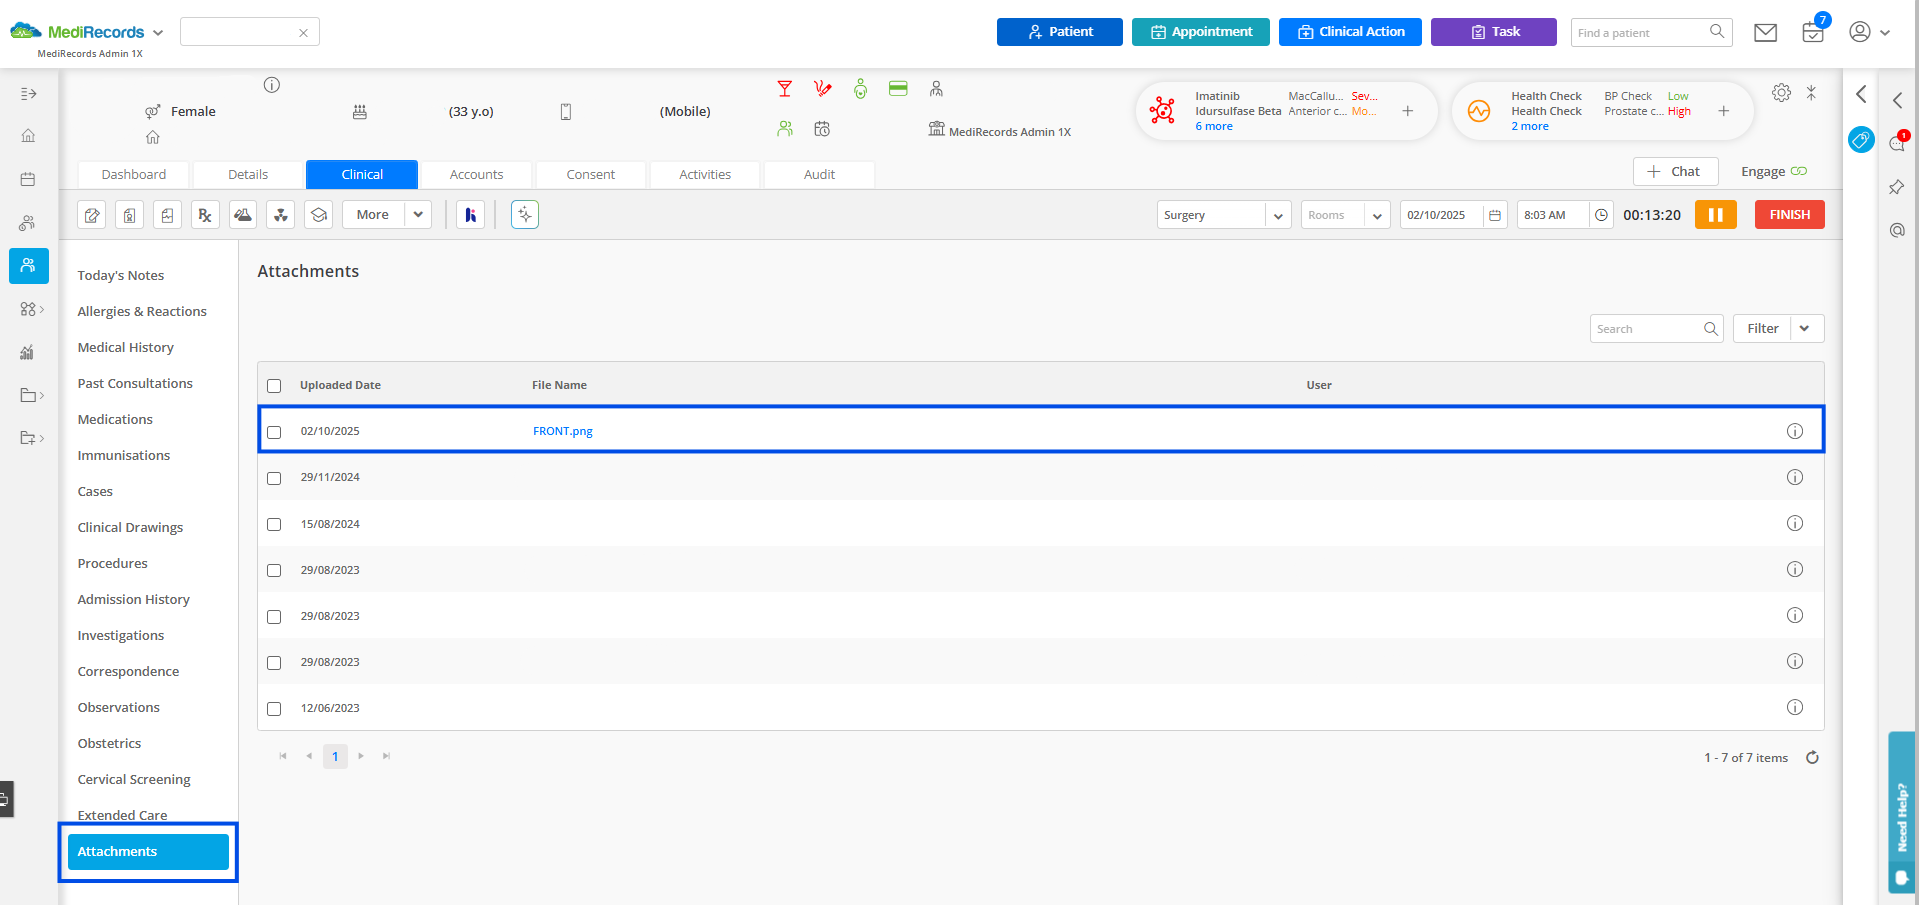Open the Rooms dropdown
Screen dimensions: 1919x905
pos(1378,214)
